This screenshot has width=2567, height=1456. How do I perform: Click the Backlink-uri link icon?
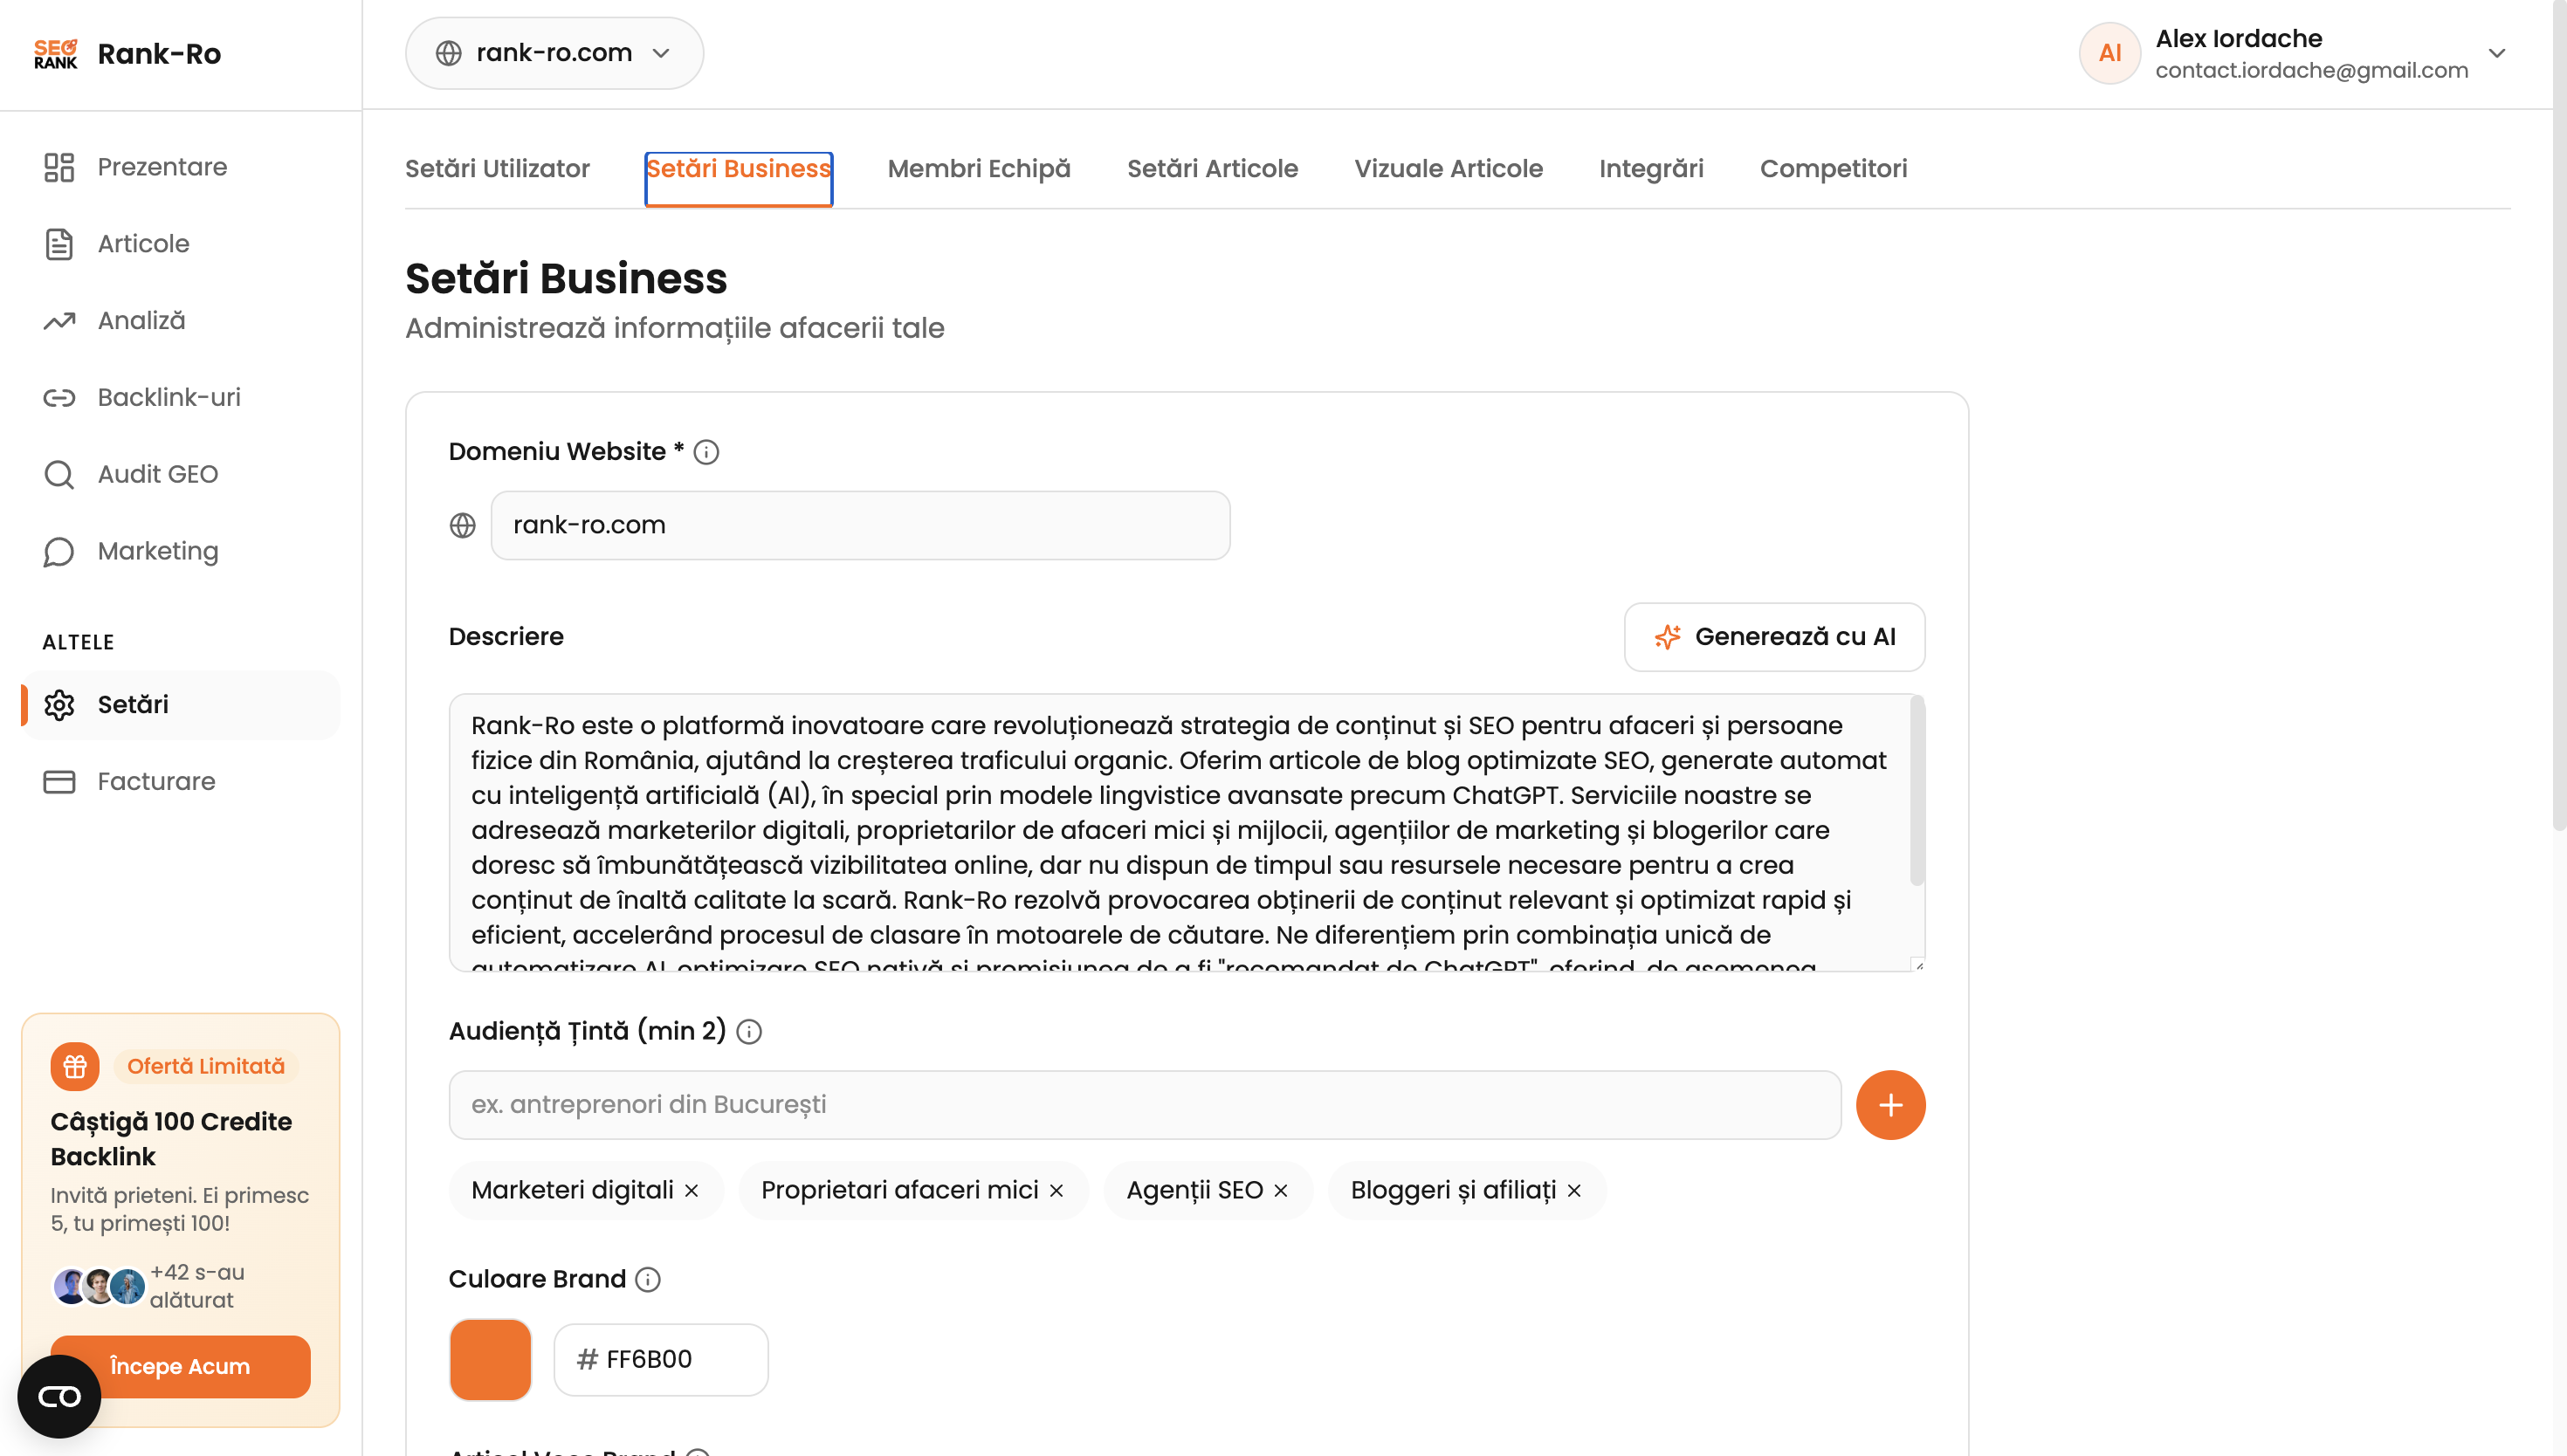click(59, 398)
